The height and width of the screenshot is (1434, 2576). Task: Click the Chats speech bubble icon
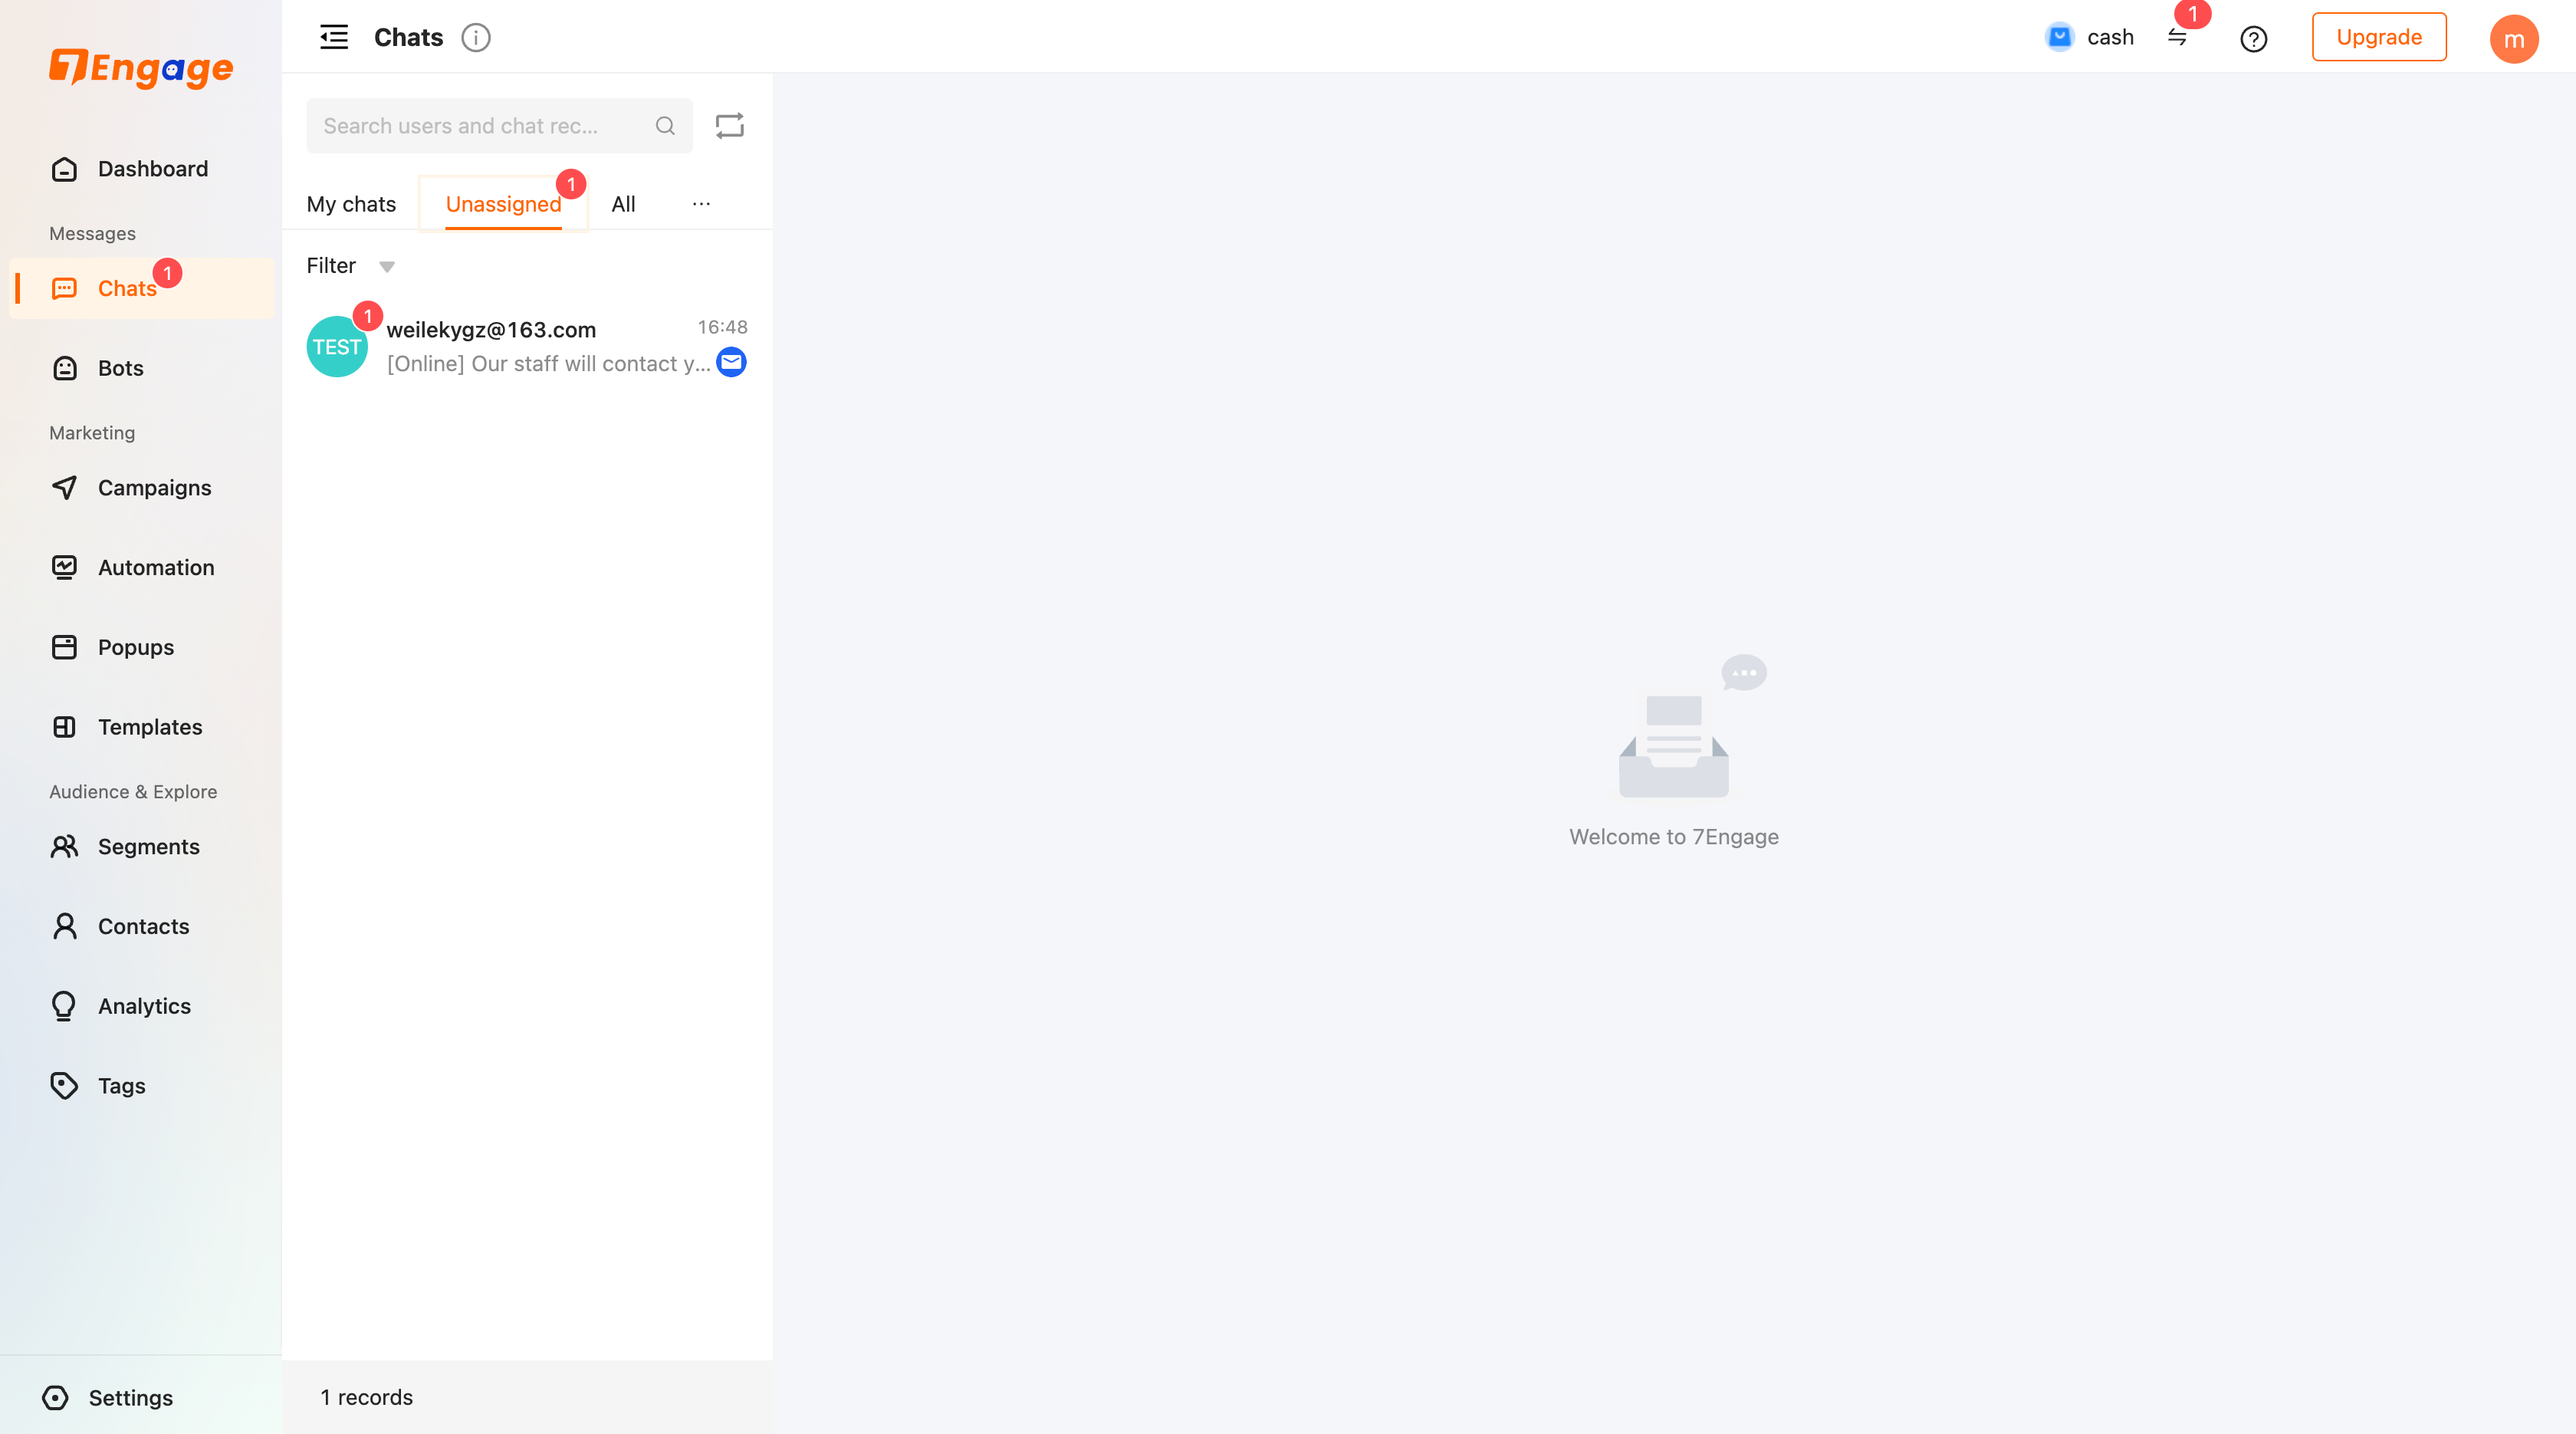click(x=64, y=288)
